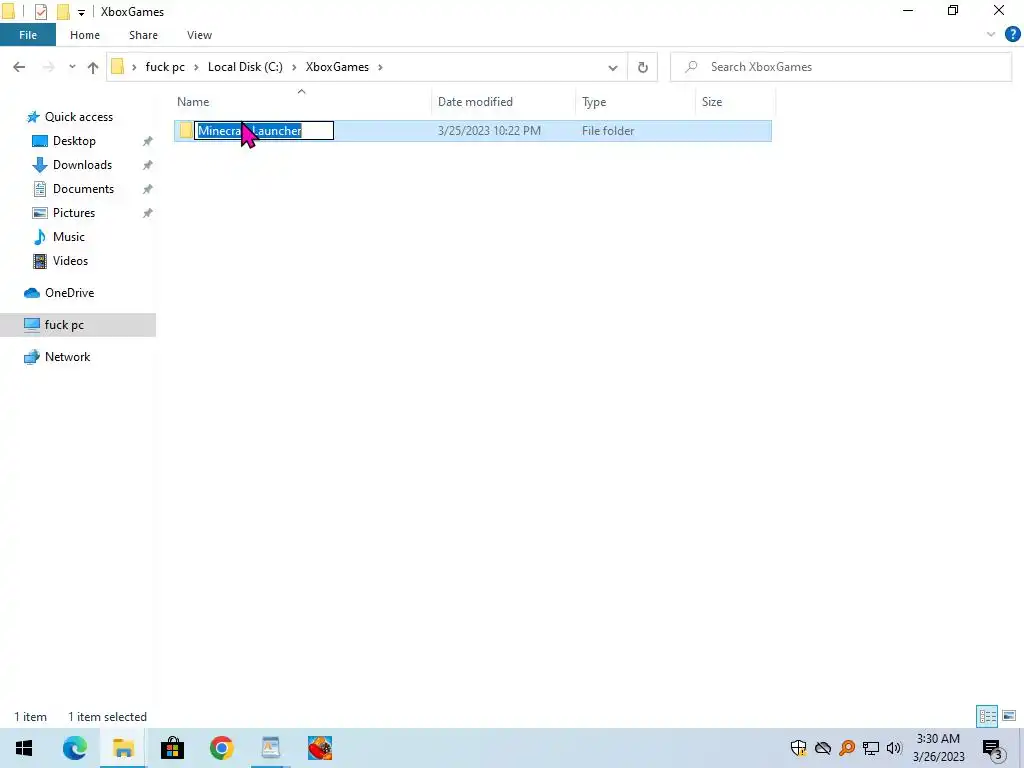The height and width of the screenshot is (768, 1024).
Task: Click the pin icon next to Downloads
Action: click(148, 165)
